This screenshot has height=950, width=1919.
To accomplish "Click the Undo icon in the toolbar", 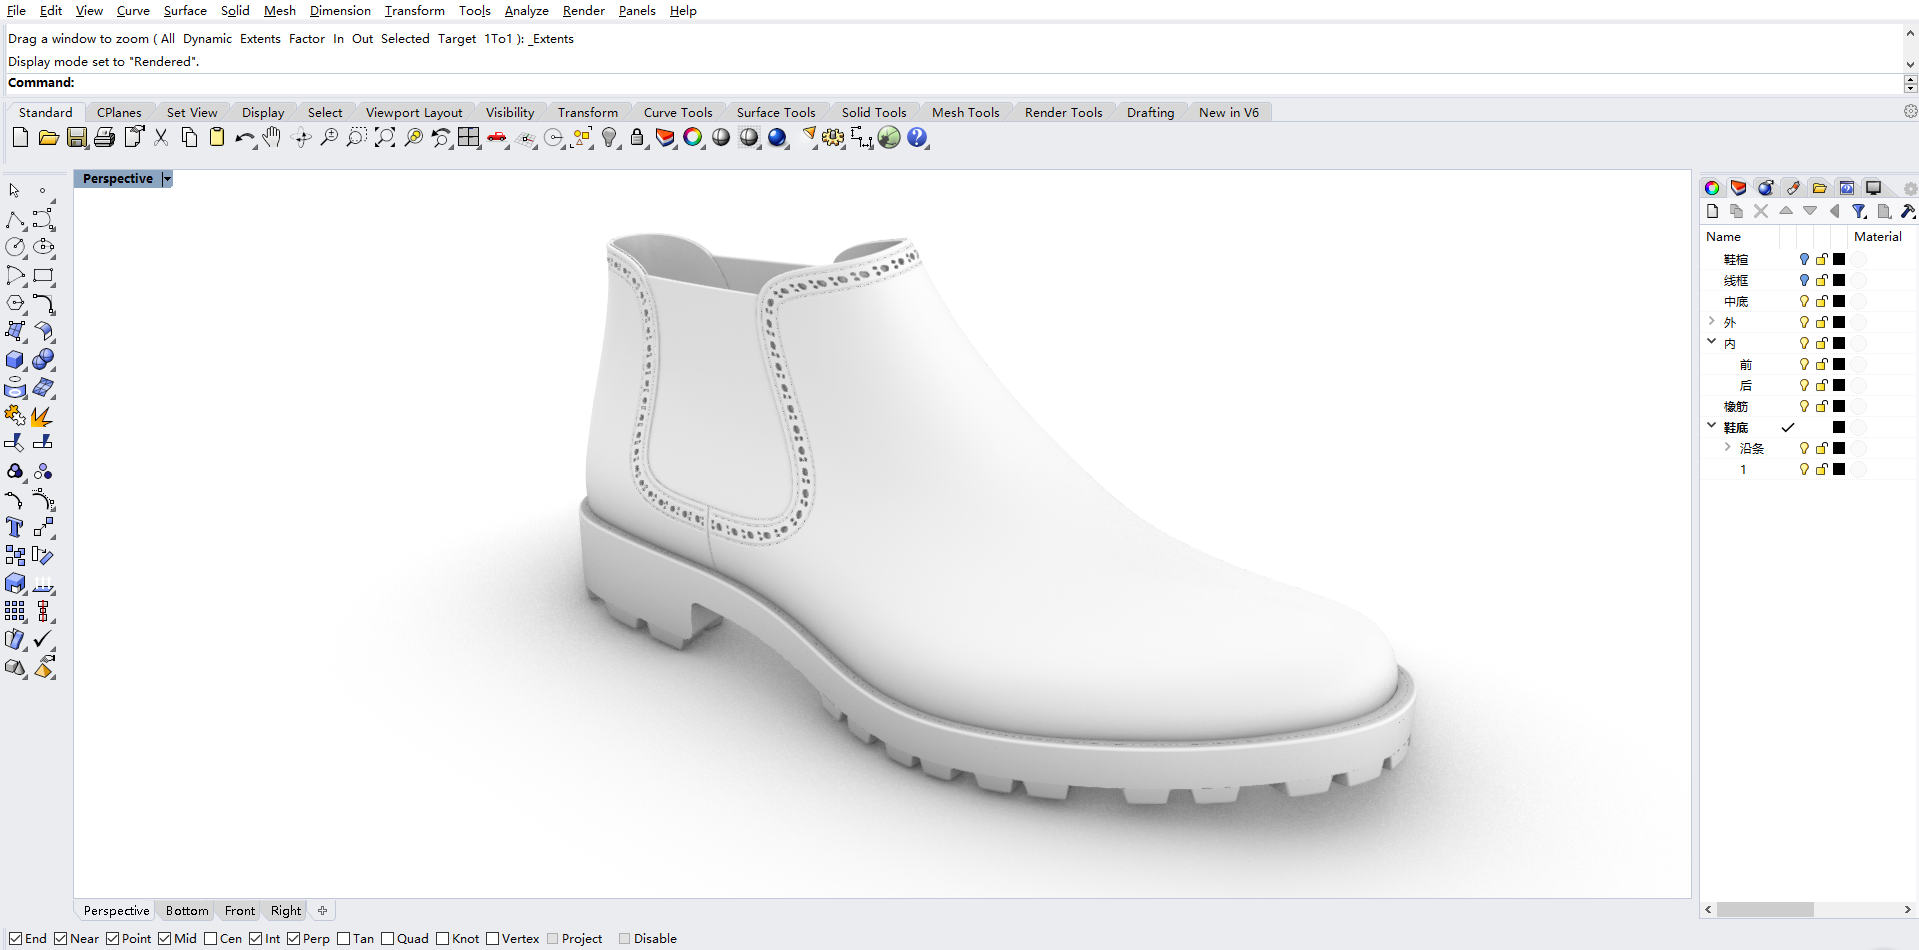I will tap(244, 138).
